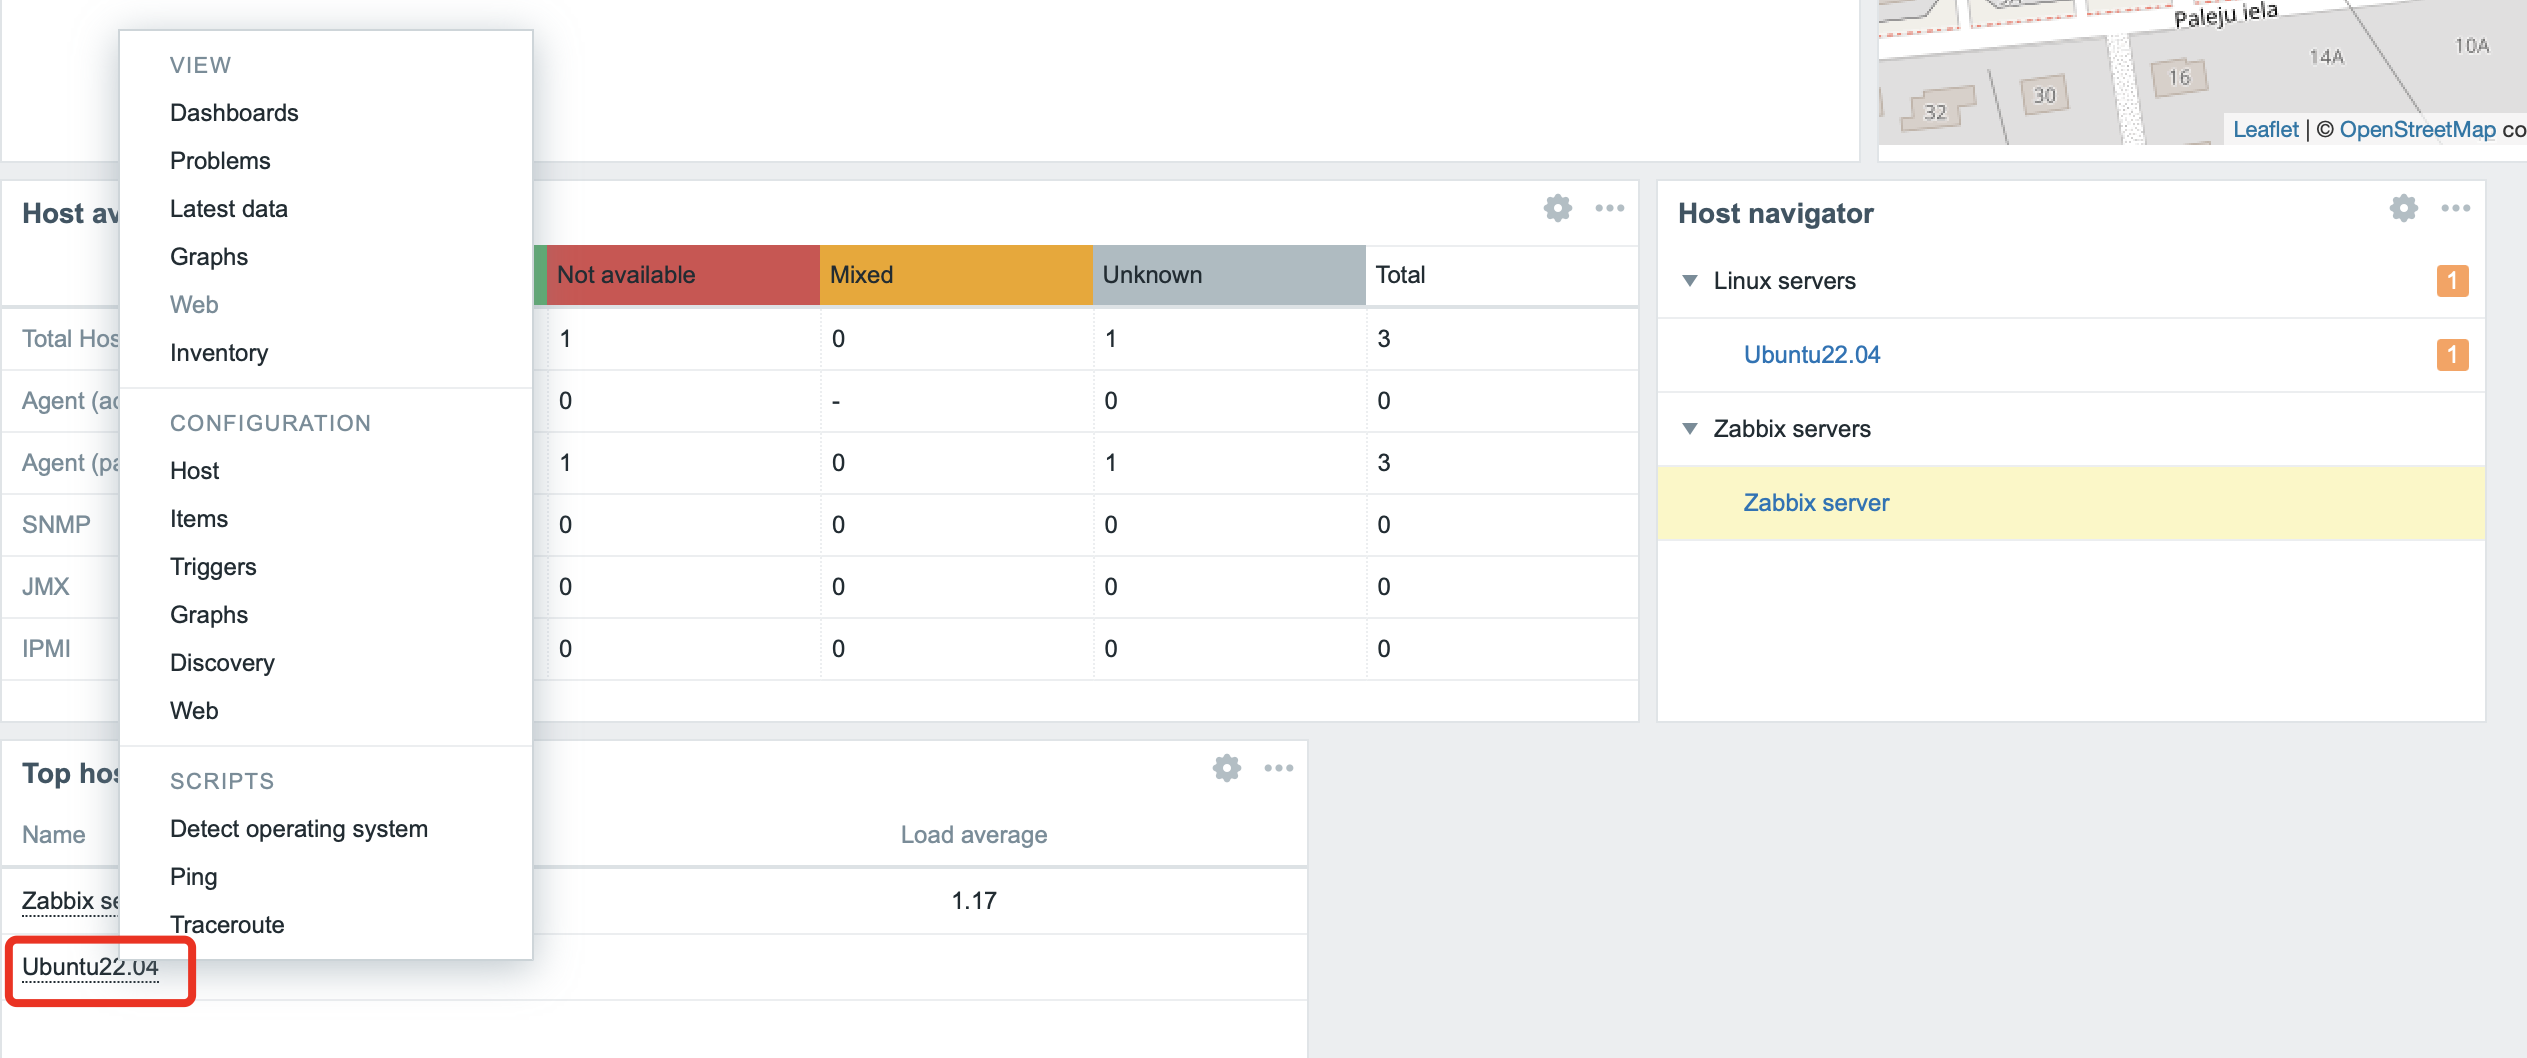Collapse the Zabbix servers group
2527x1058 pixels.
[x=1690, y=429]
